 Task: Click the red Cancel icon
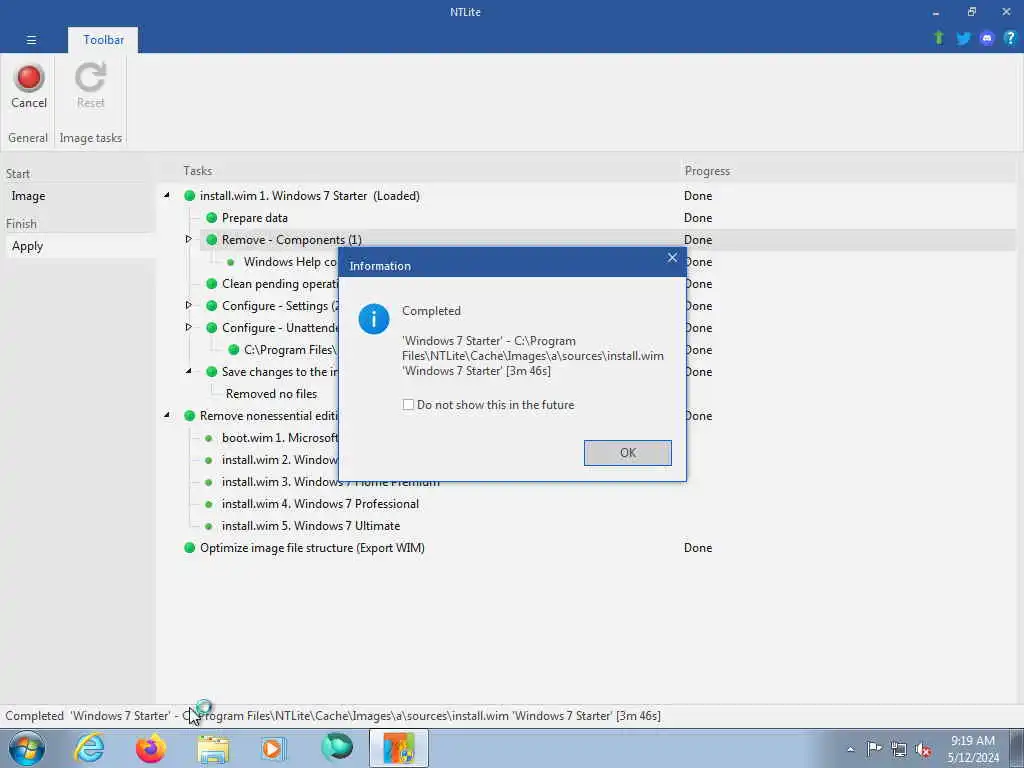click(29, 78)
